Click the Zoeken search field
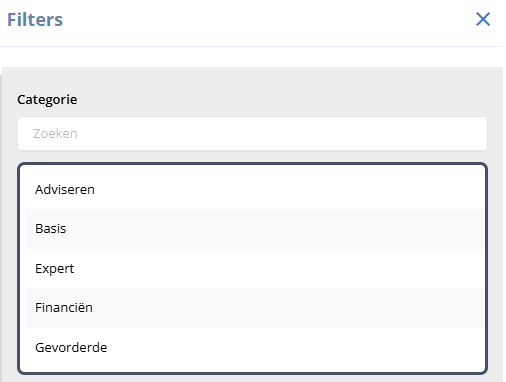This screenshot has height=382, width=506. click(252, 133)
